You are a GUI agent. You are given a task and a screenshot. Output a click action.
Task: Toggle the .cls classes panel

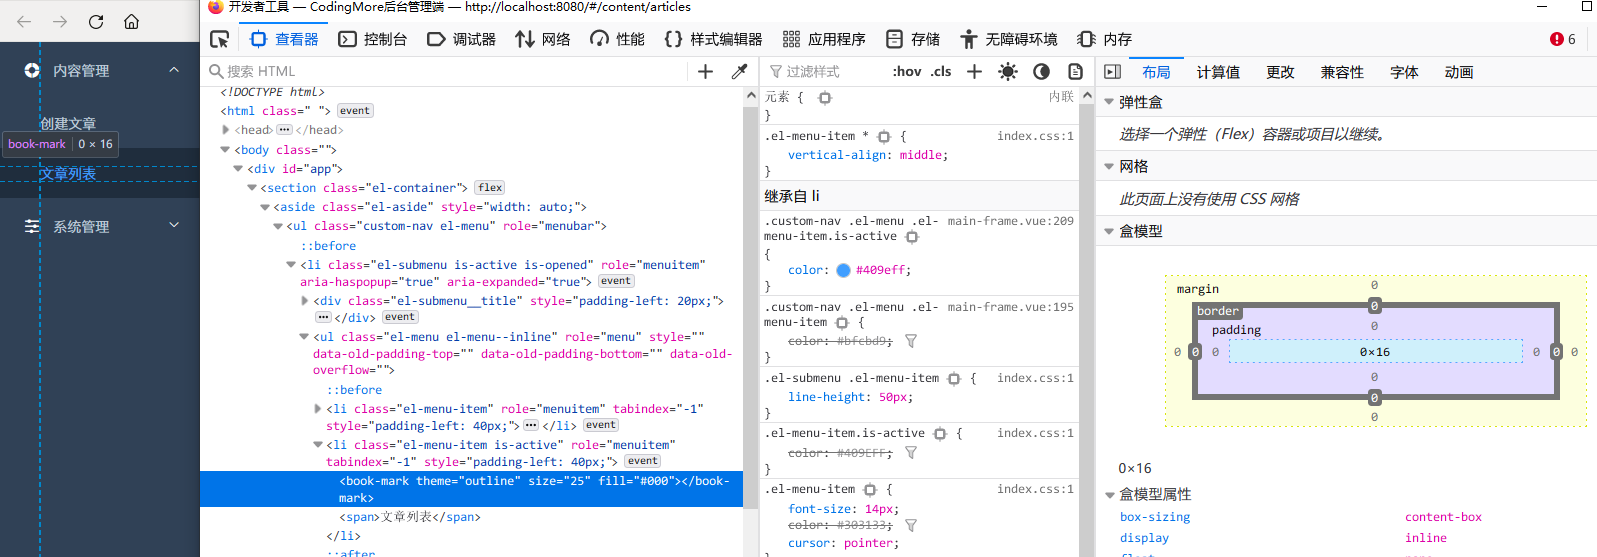(x=941, y=71)
